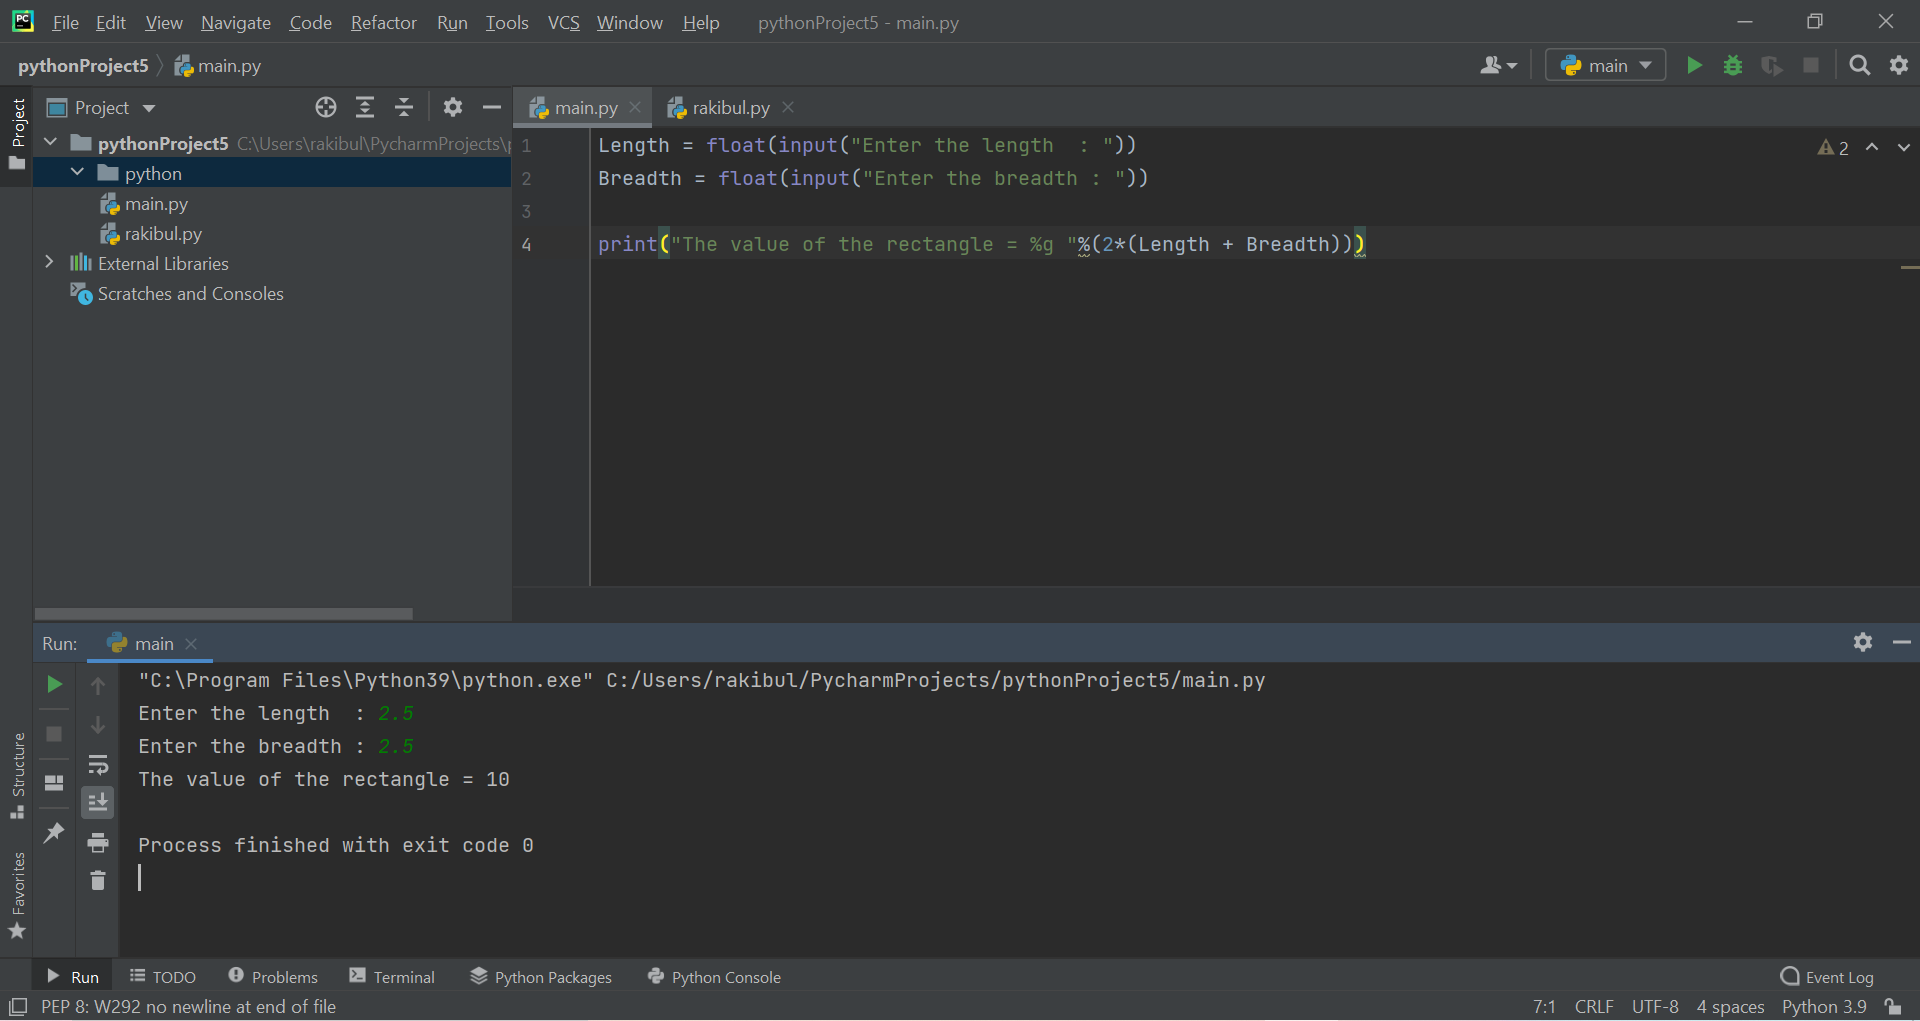Close the main.py editor tab

[635, 108]
